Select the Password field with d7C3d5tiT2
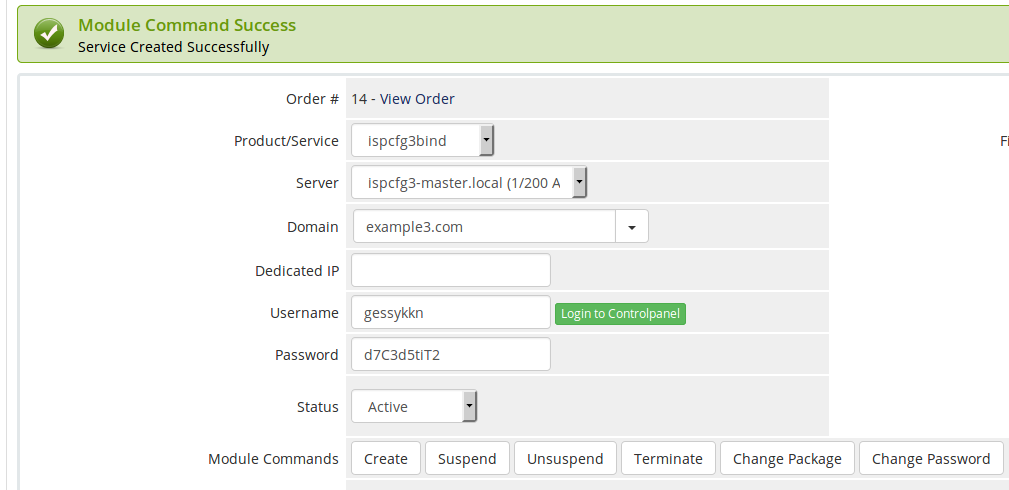Viewport: 1009px width, 490px height. click(x=450, y=354)
